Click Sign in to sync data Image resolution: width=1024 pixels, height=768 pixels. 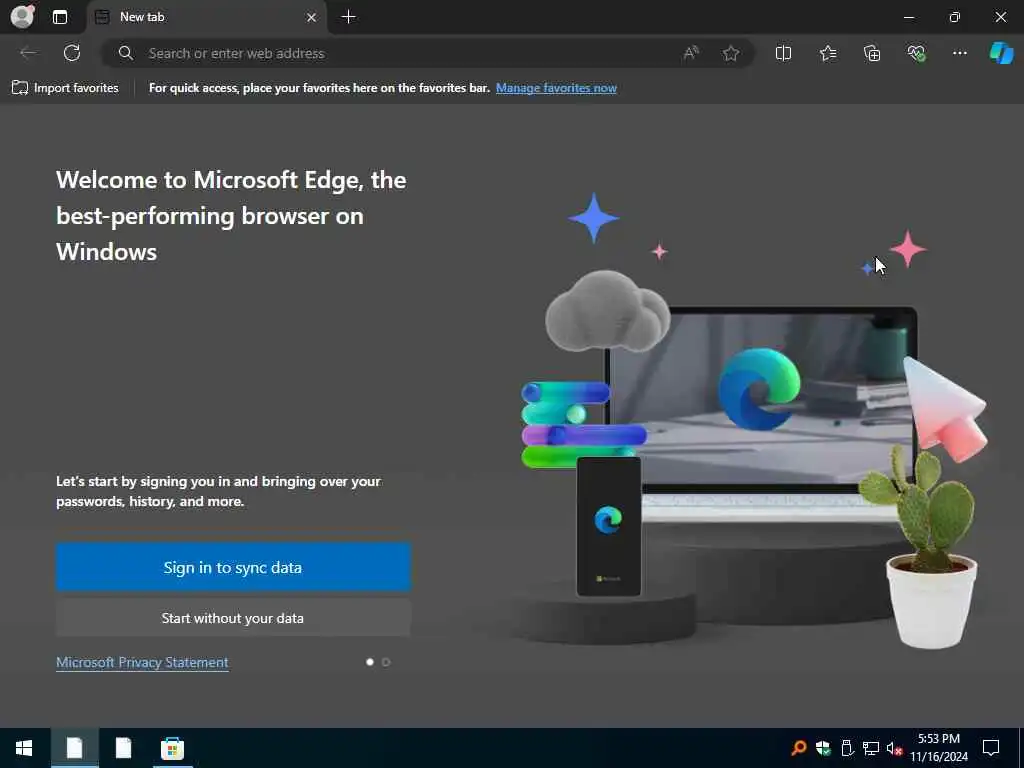click(x=233, y=567)
